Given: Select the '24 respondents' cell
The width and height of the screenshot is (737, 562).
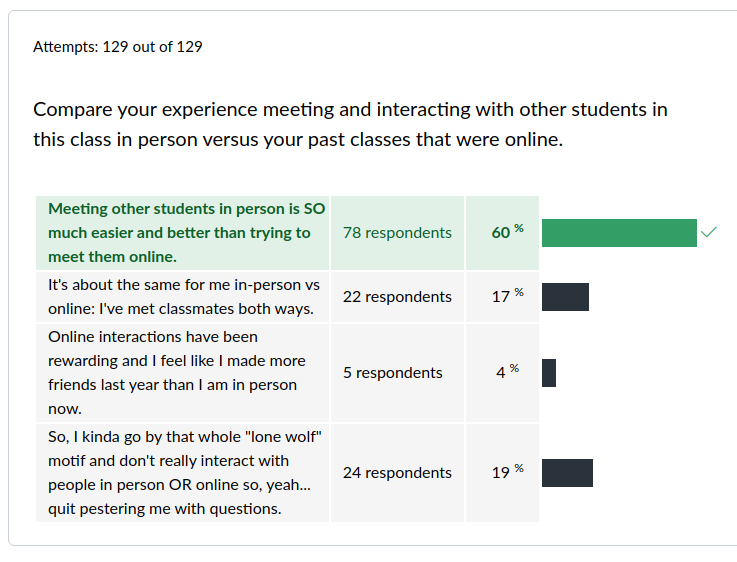Looking at the screenshot, I should [397, 473].
